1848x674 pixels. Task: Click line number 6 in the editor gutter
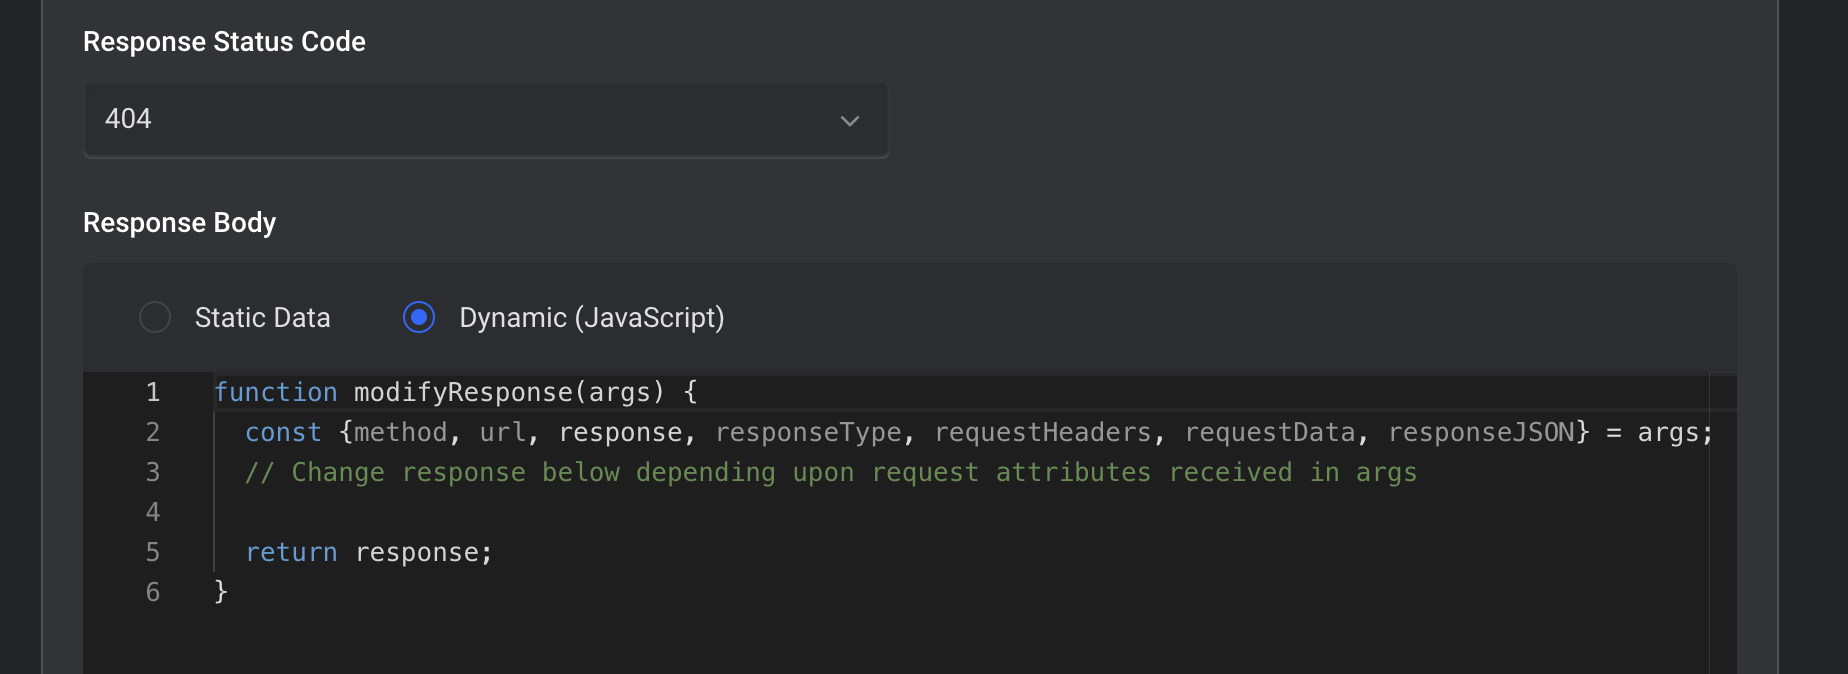click(x=153, y=592)
